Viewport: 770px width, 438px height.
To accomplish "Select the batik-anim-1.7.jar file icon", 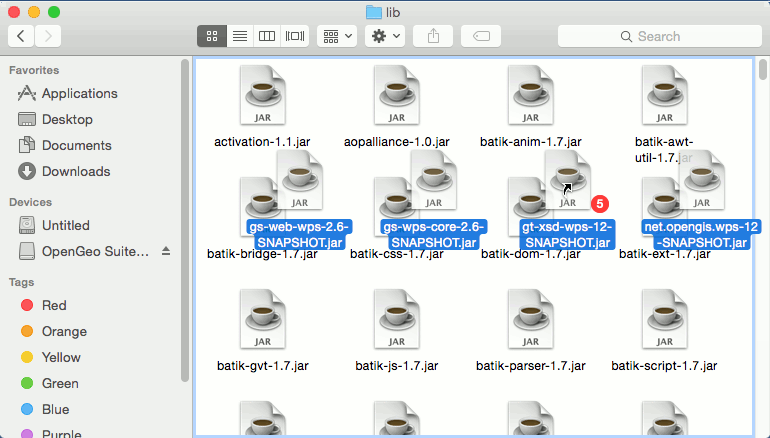I will [530, 97].
